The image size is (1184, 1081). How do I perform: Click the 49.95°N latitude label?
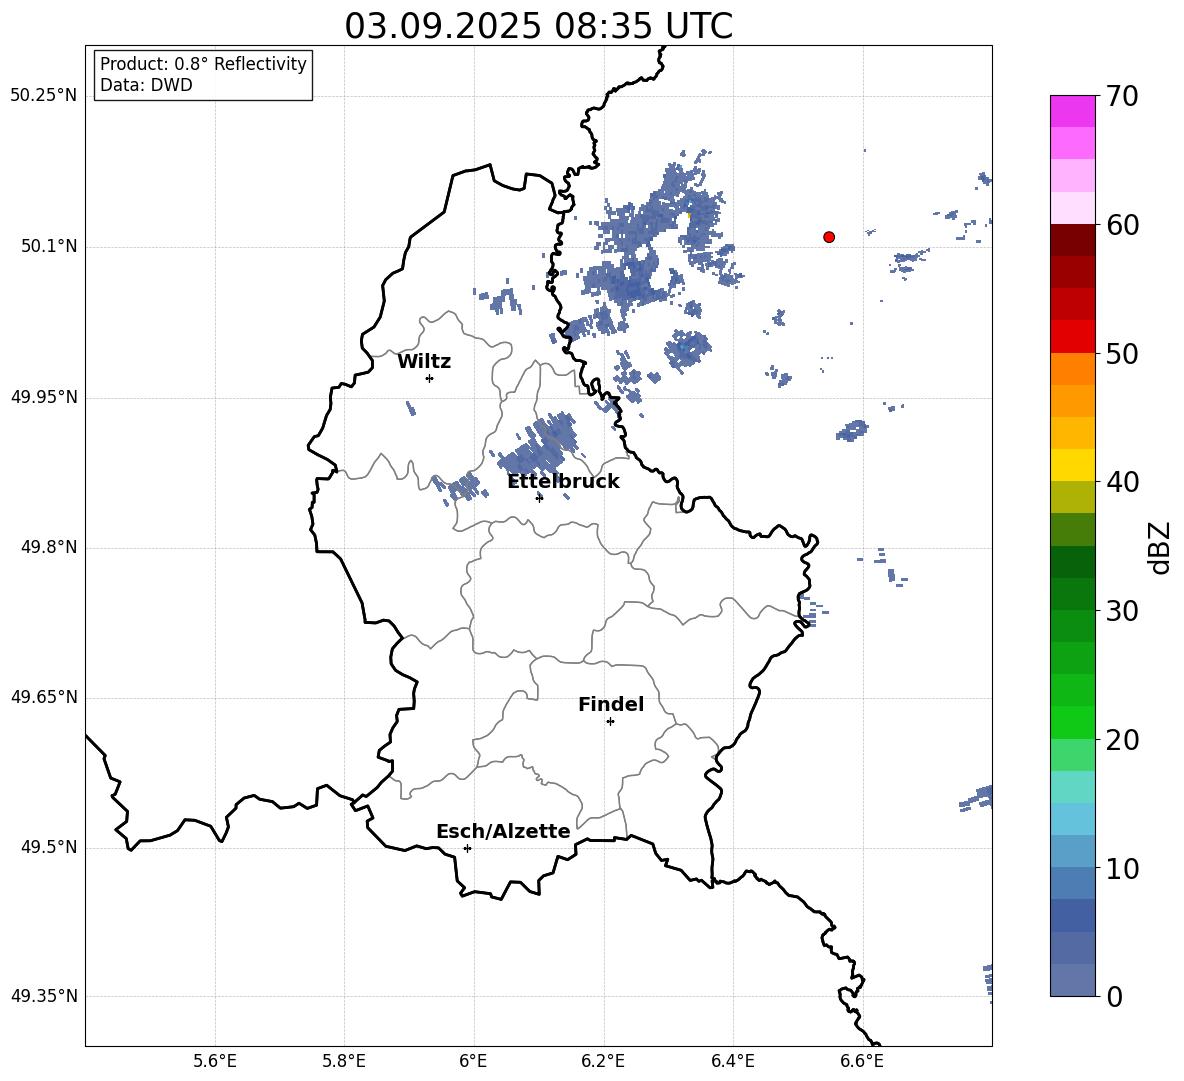44,396
